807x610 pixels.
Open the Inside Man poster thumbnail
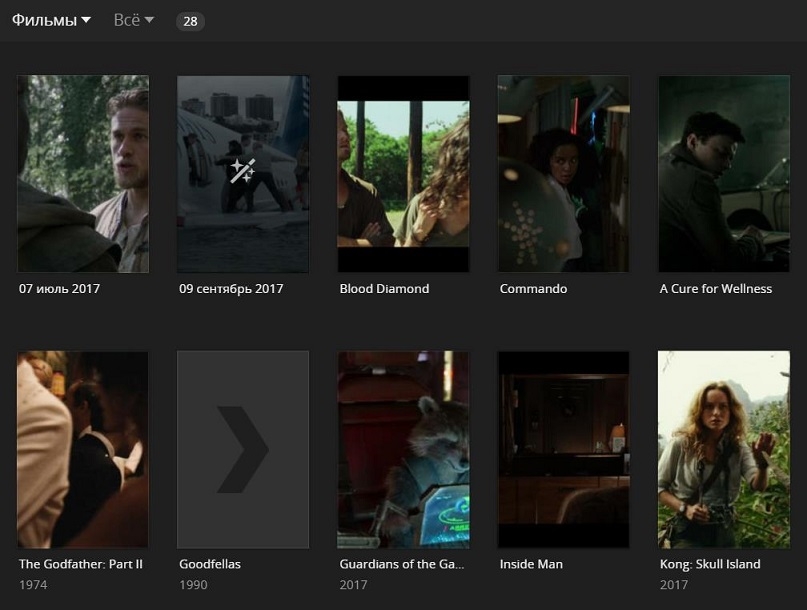(x=563, y=449)
